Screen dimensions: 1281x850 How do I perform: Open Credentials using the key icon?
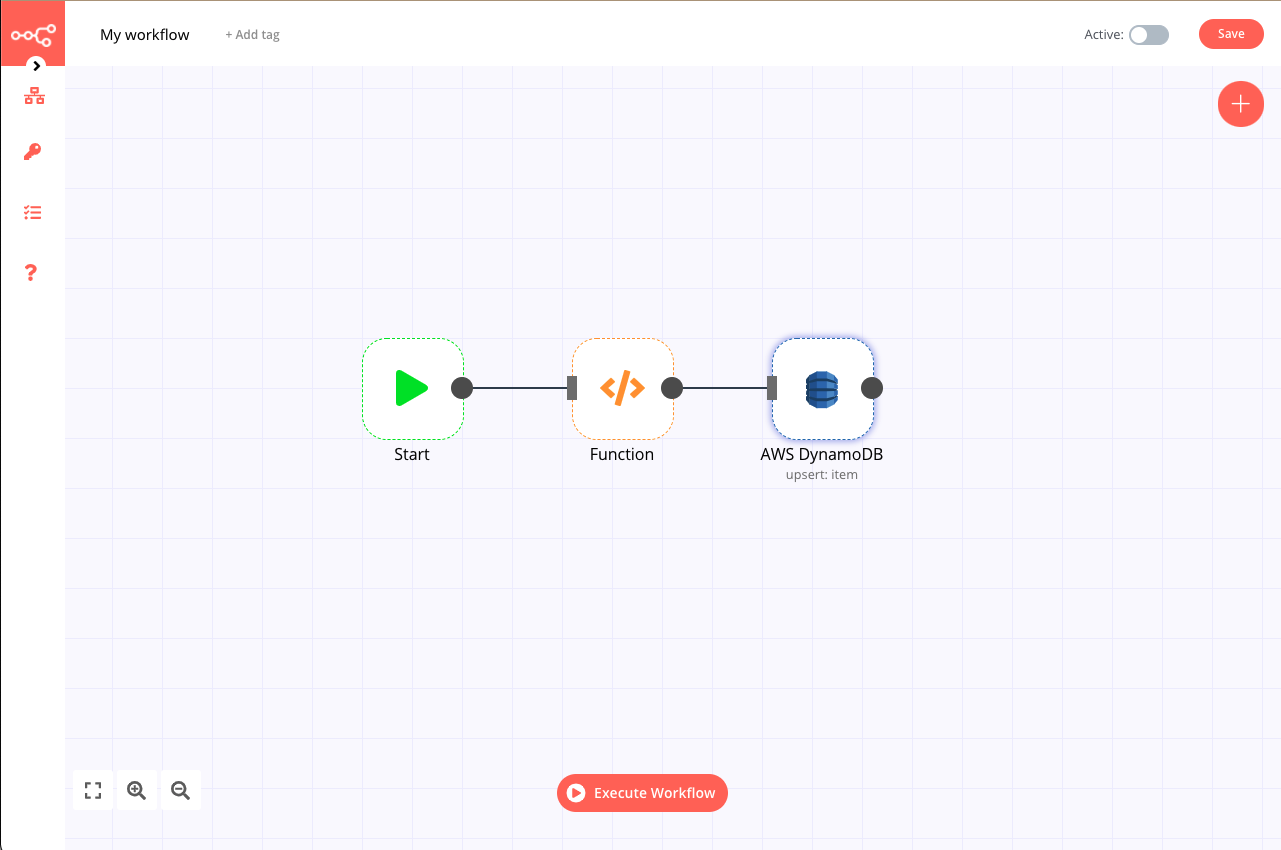coord(33,152)
